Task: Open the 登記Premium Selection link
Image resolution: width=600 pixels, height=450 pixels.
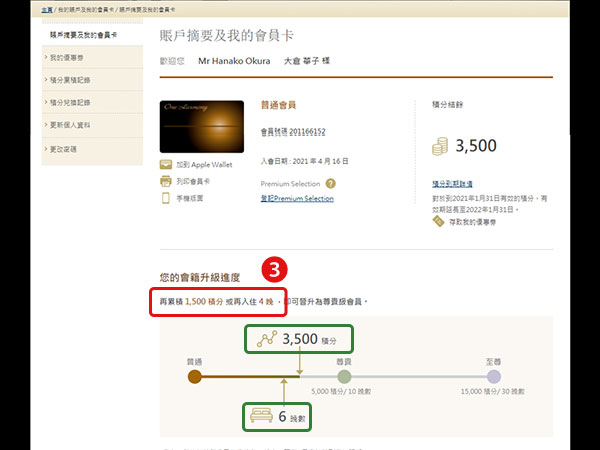Action: tap(297, 198)
